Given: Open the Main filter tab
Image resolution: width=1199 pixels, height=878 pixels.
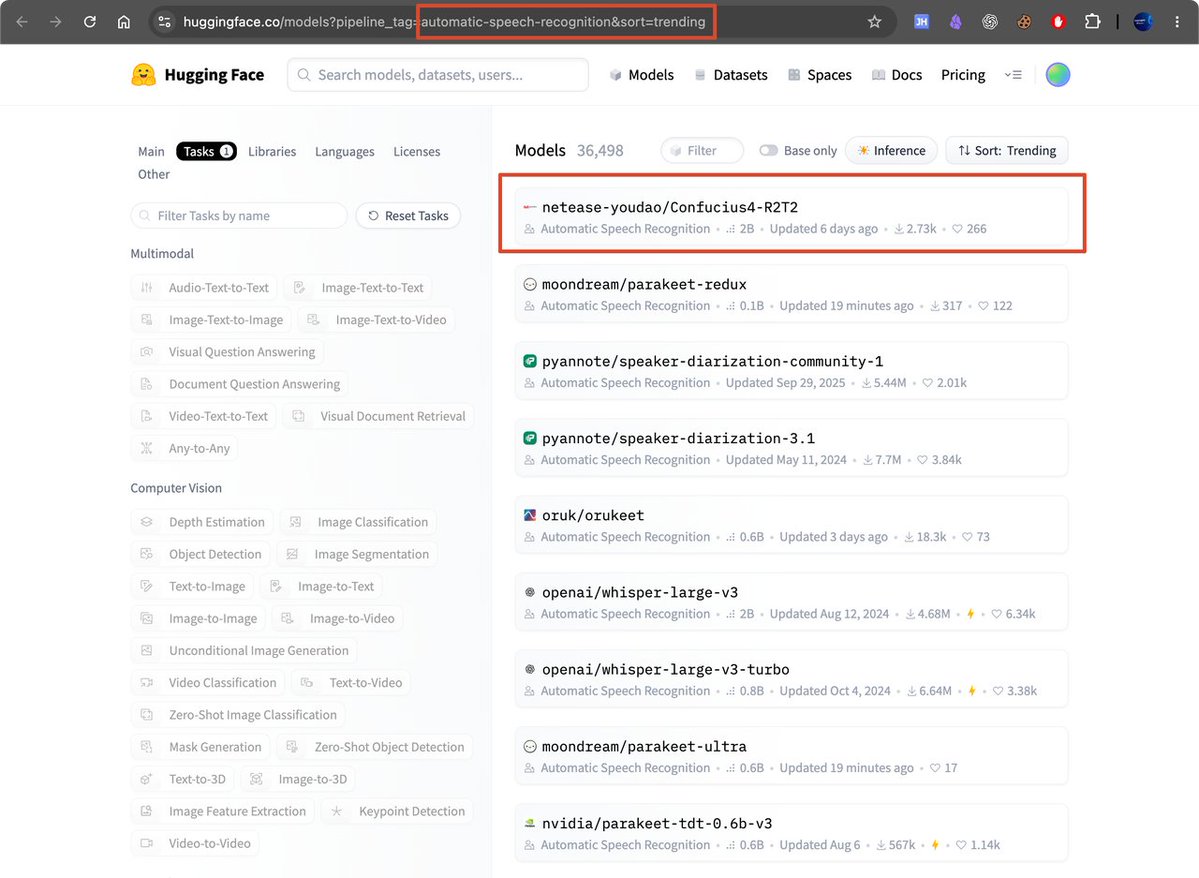Looking at the screenshot, I should click(x=151, y=151).
